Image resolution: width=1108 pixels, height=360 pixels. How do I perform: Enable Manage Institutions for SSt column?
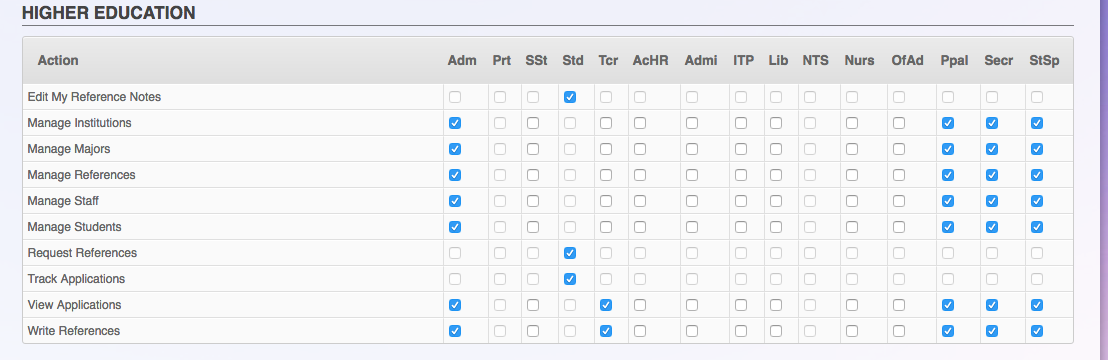tap(533, 123)
